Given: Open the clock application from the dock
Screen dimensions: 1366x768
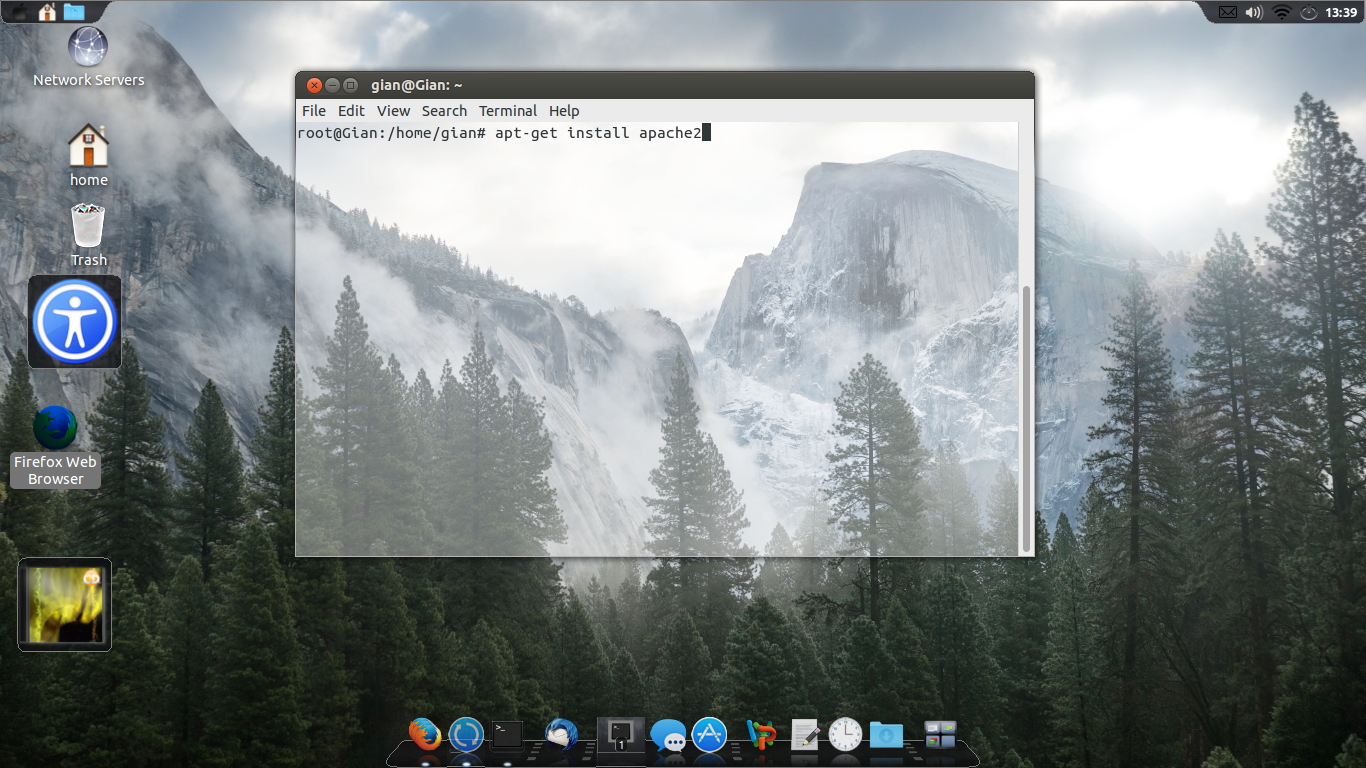Looking at the screenshot, I should (x=843, y=735).
